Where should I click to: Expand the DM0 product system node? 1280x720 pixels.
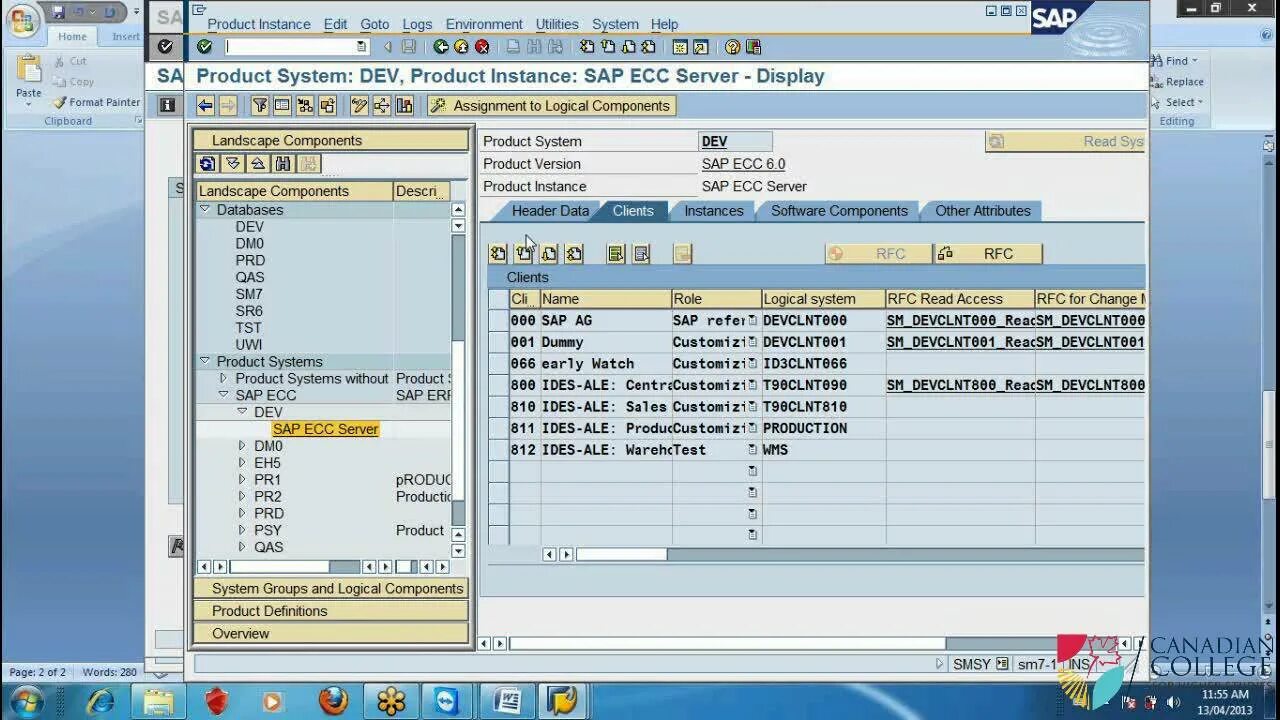point(242,446)
